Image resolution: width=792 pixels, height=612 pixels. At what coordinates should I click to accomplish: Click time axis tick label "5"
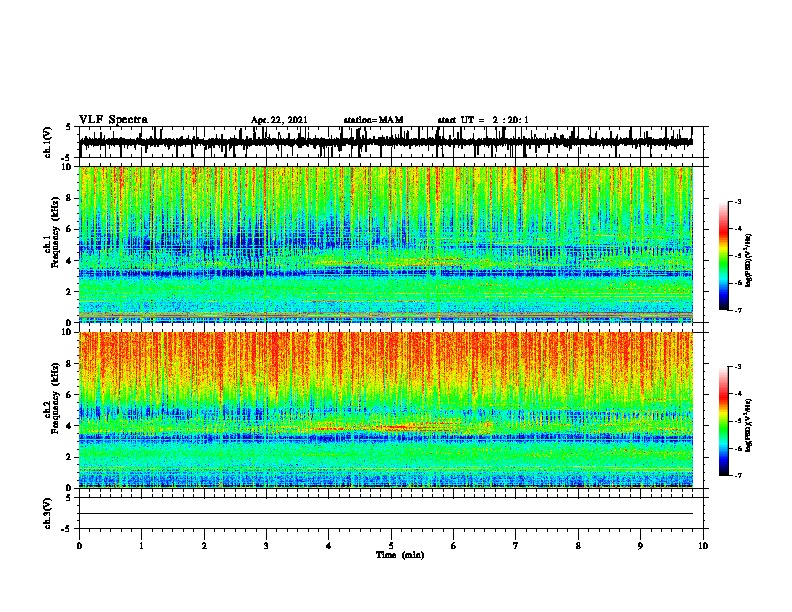pos(391,546)
